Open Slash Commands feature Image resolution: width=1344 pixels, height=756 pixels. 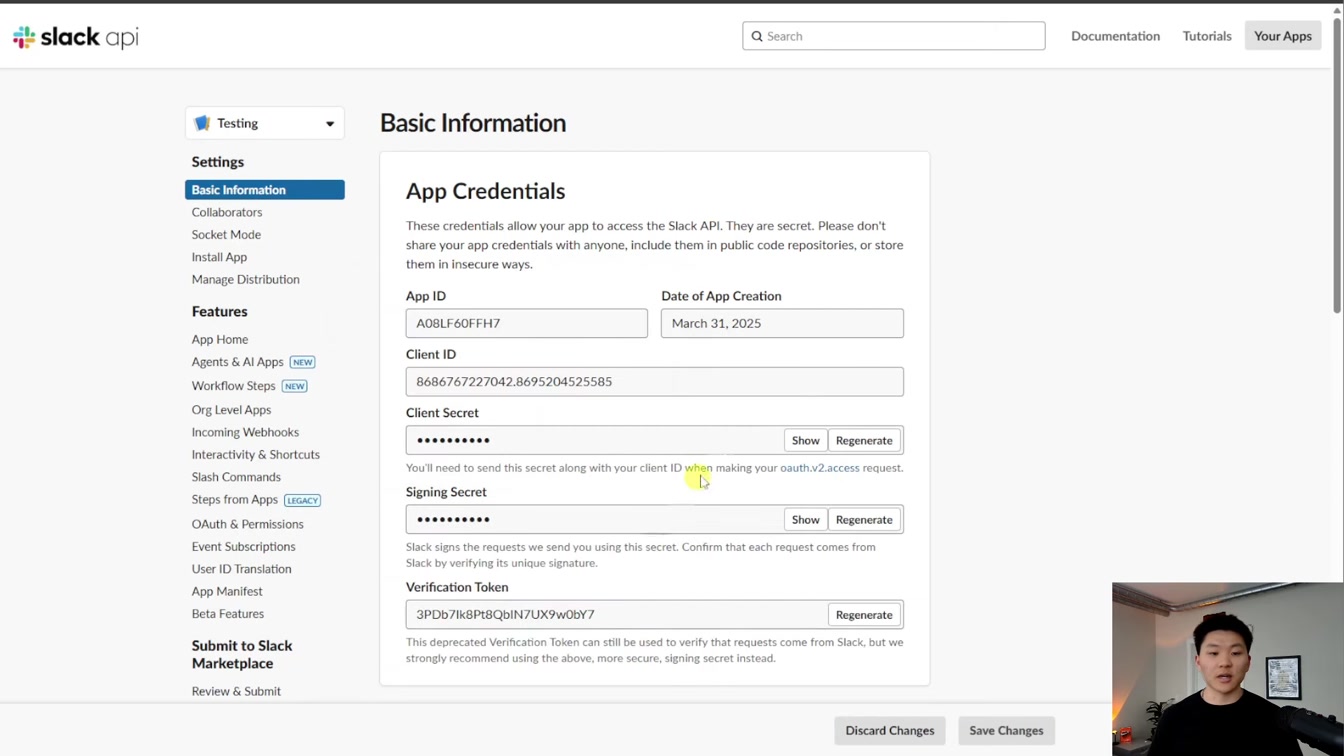click(236, 477)
